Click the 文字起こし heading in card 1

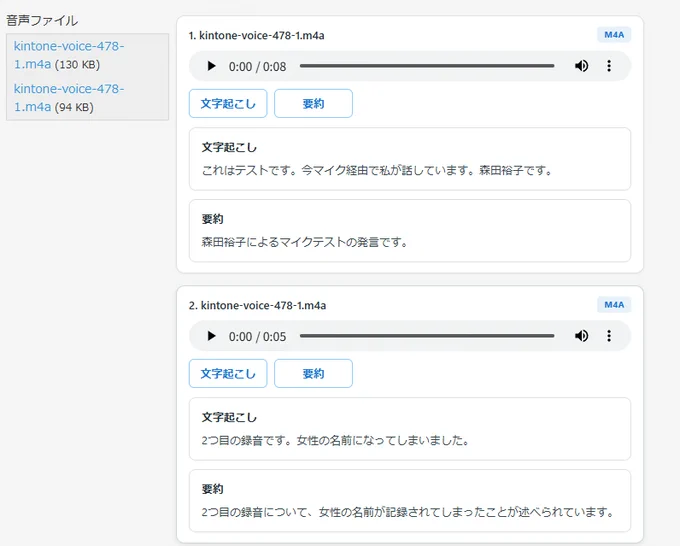coord(229,147)
